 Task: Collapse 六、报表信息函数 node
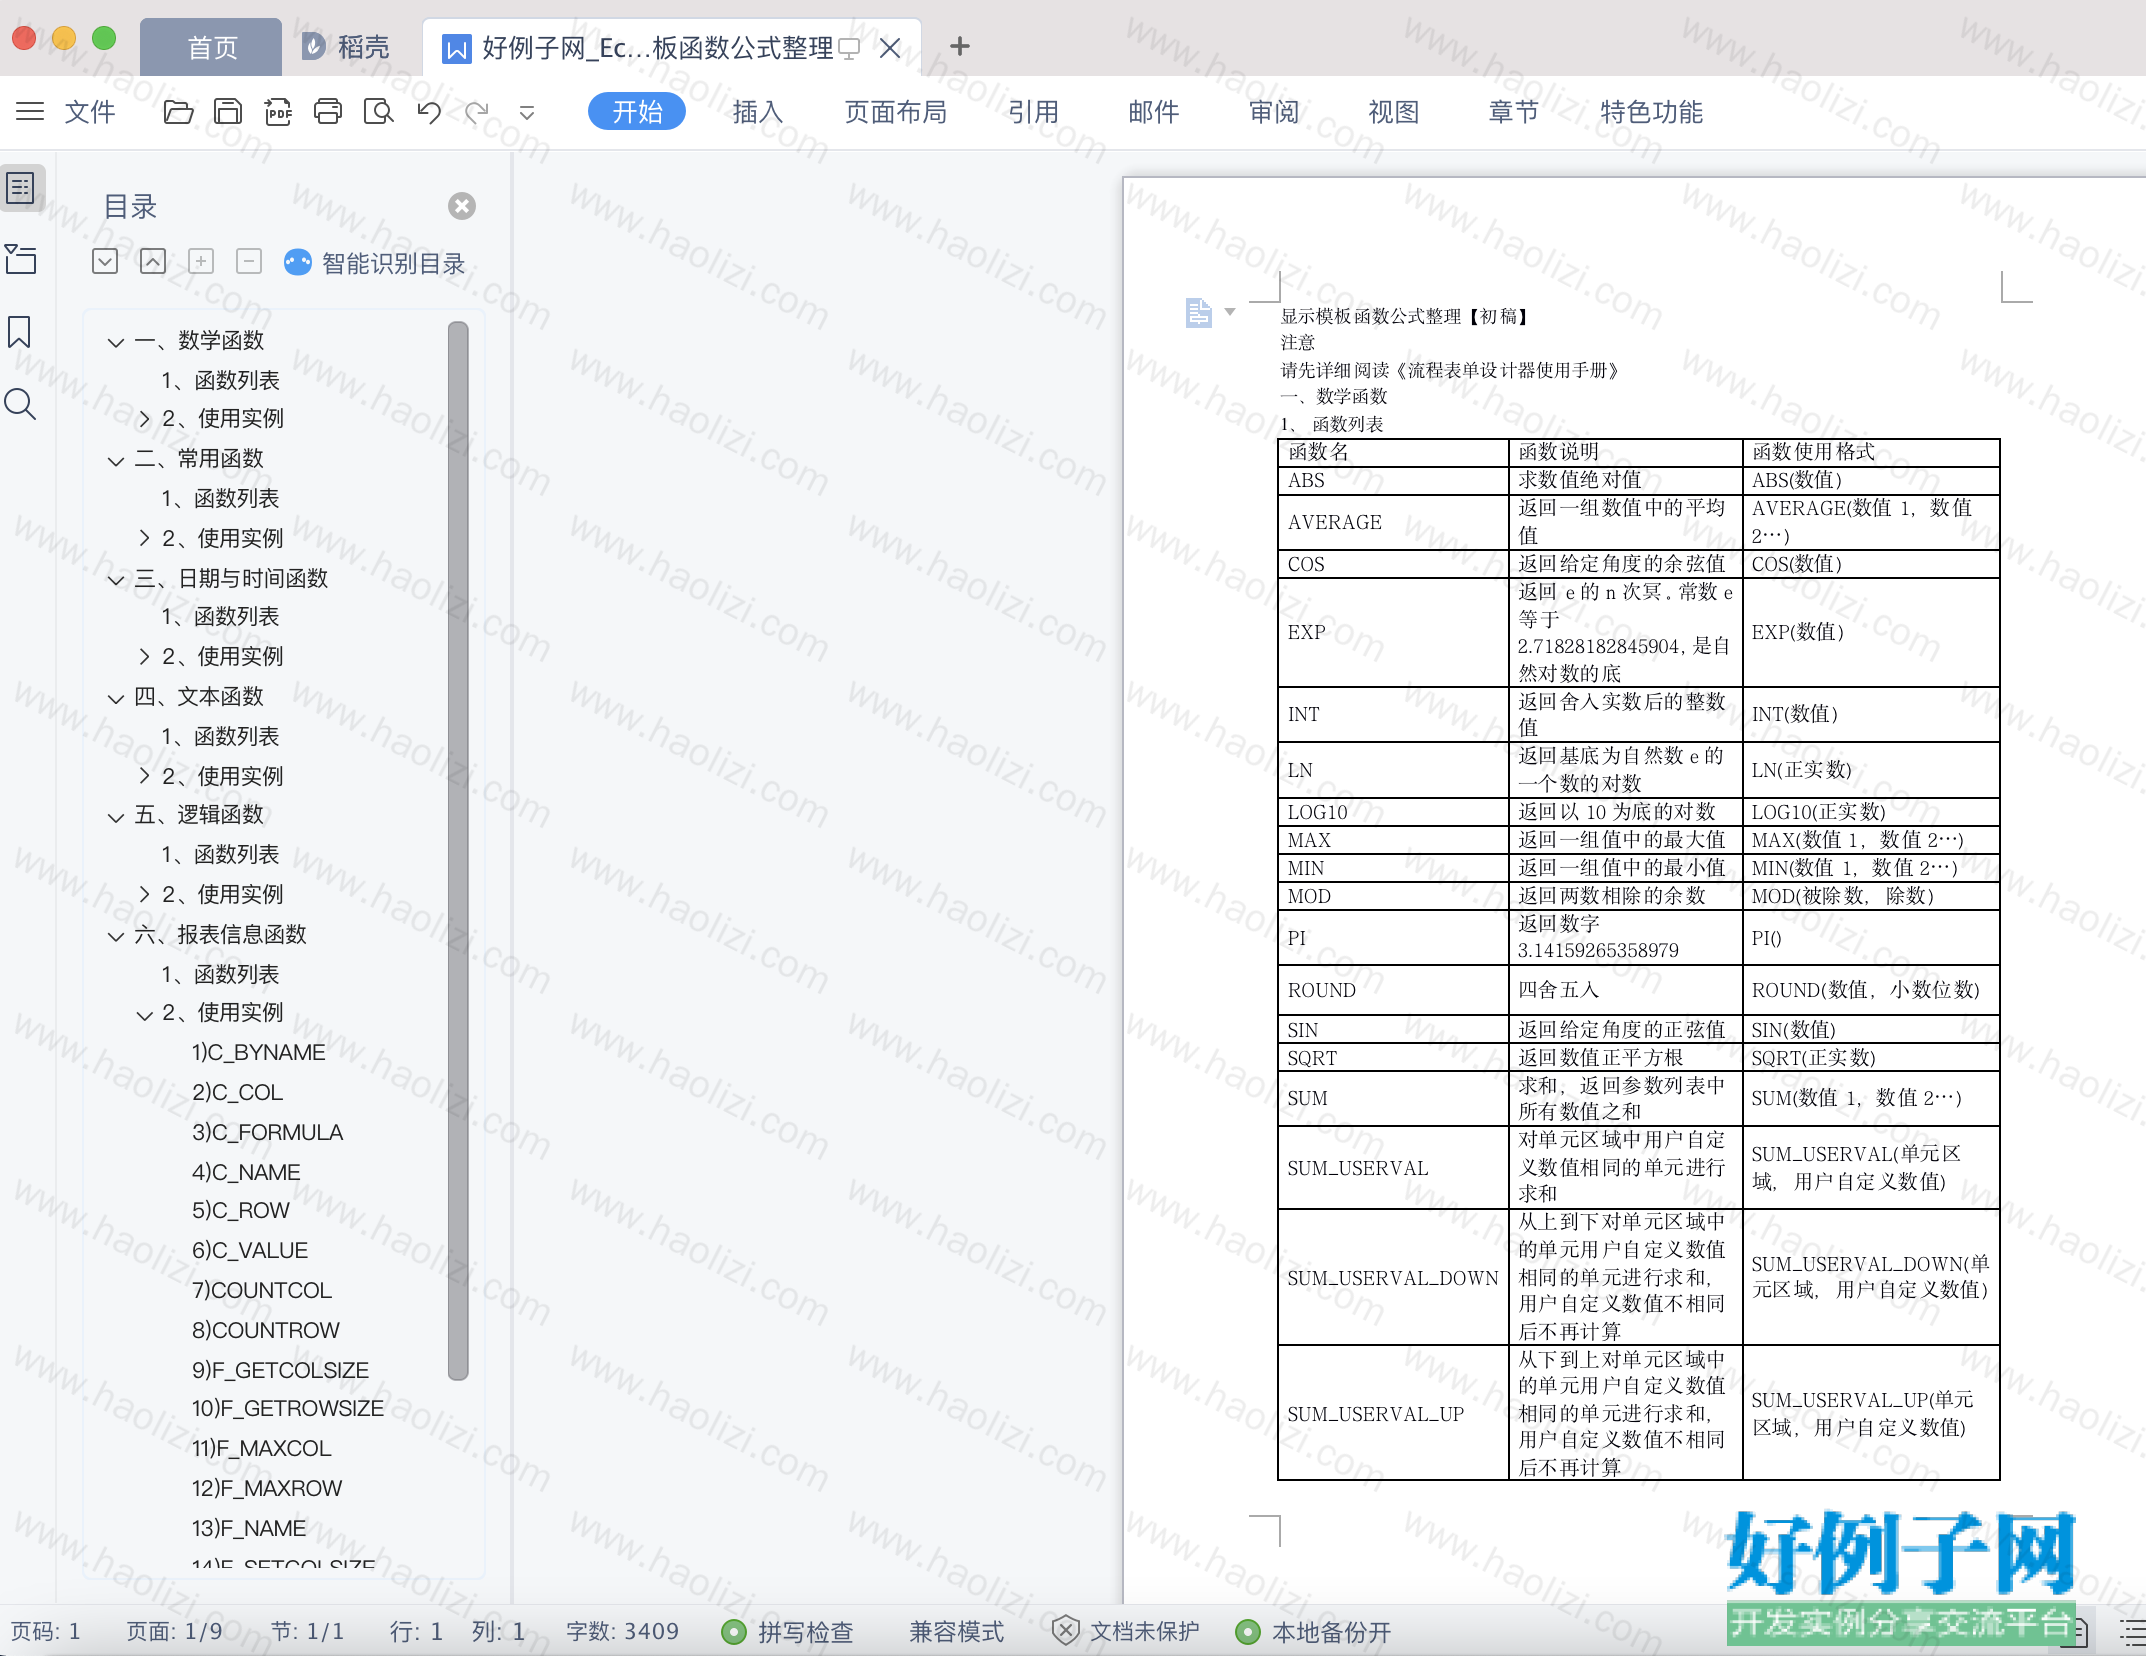(x=116, y=936)
